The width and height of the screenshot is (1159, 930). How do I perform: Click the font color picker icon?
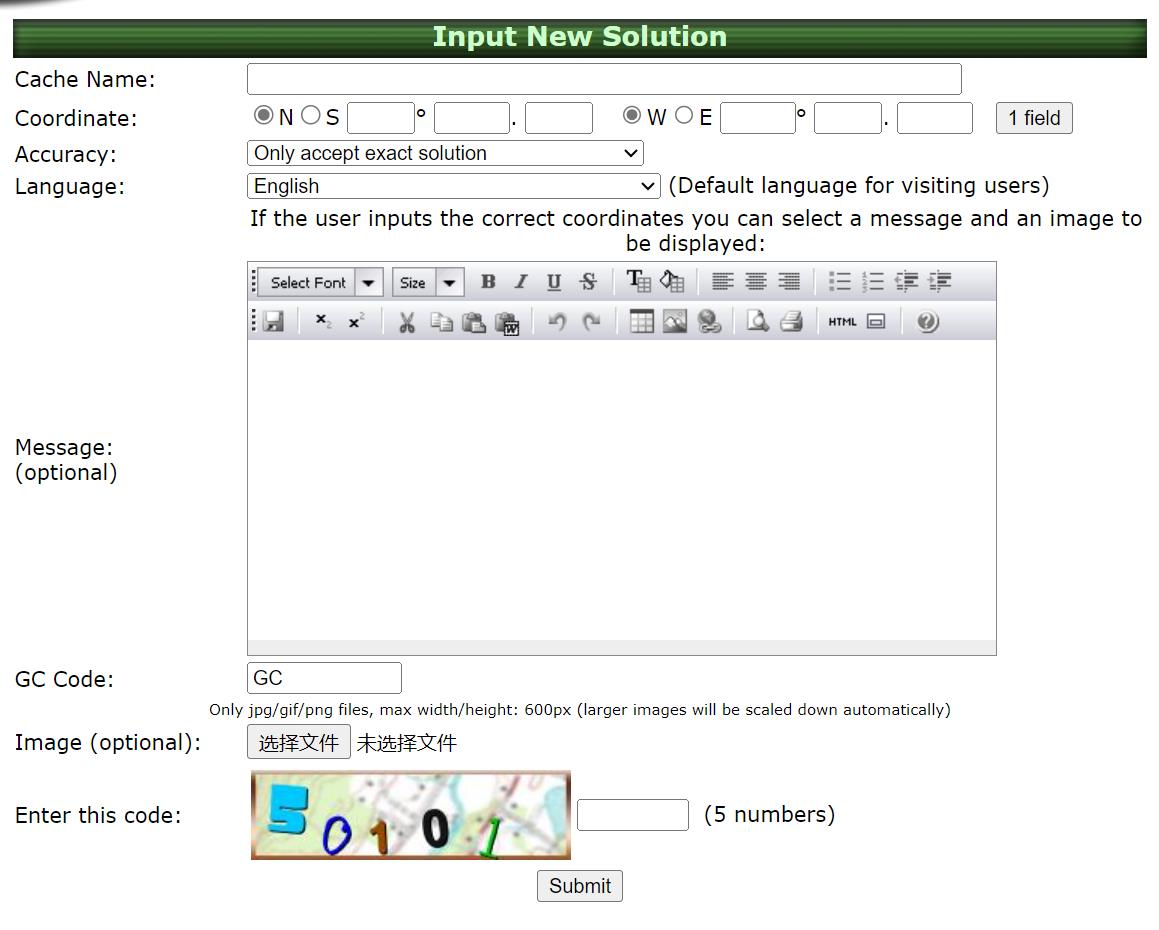click(638, 282)
